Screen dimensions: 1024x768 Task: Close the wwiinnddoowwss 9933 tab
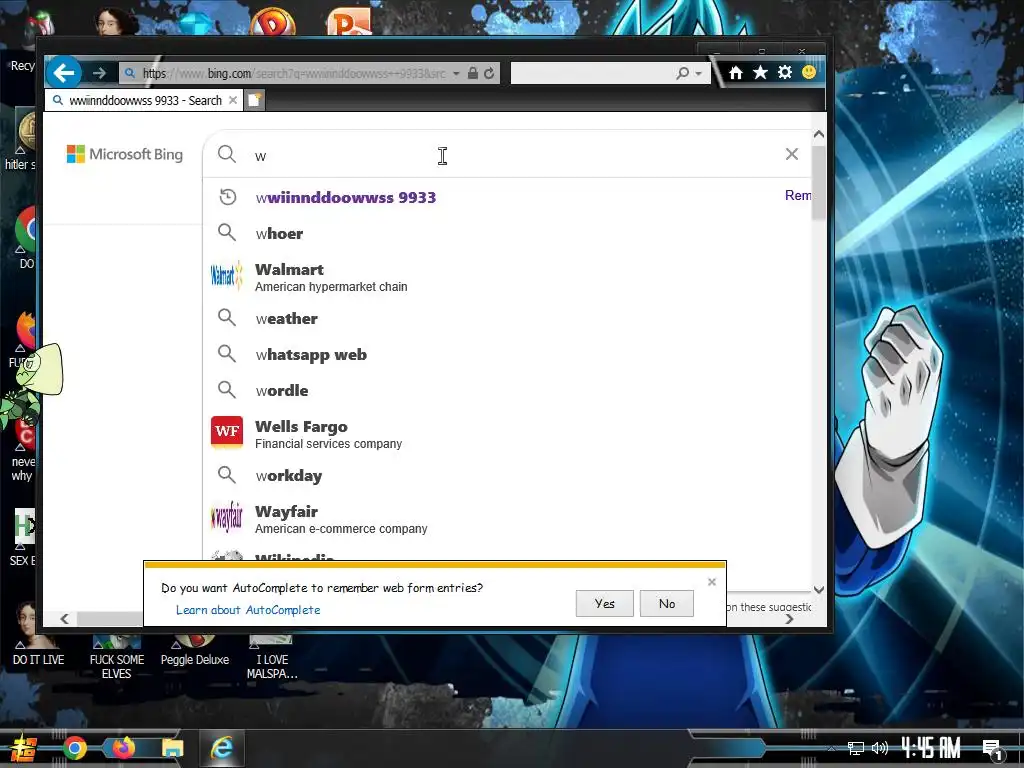click(x=232, y=101)
